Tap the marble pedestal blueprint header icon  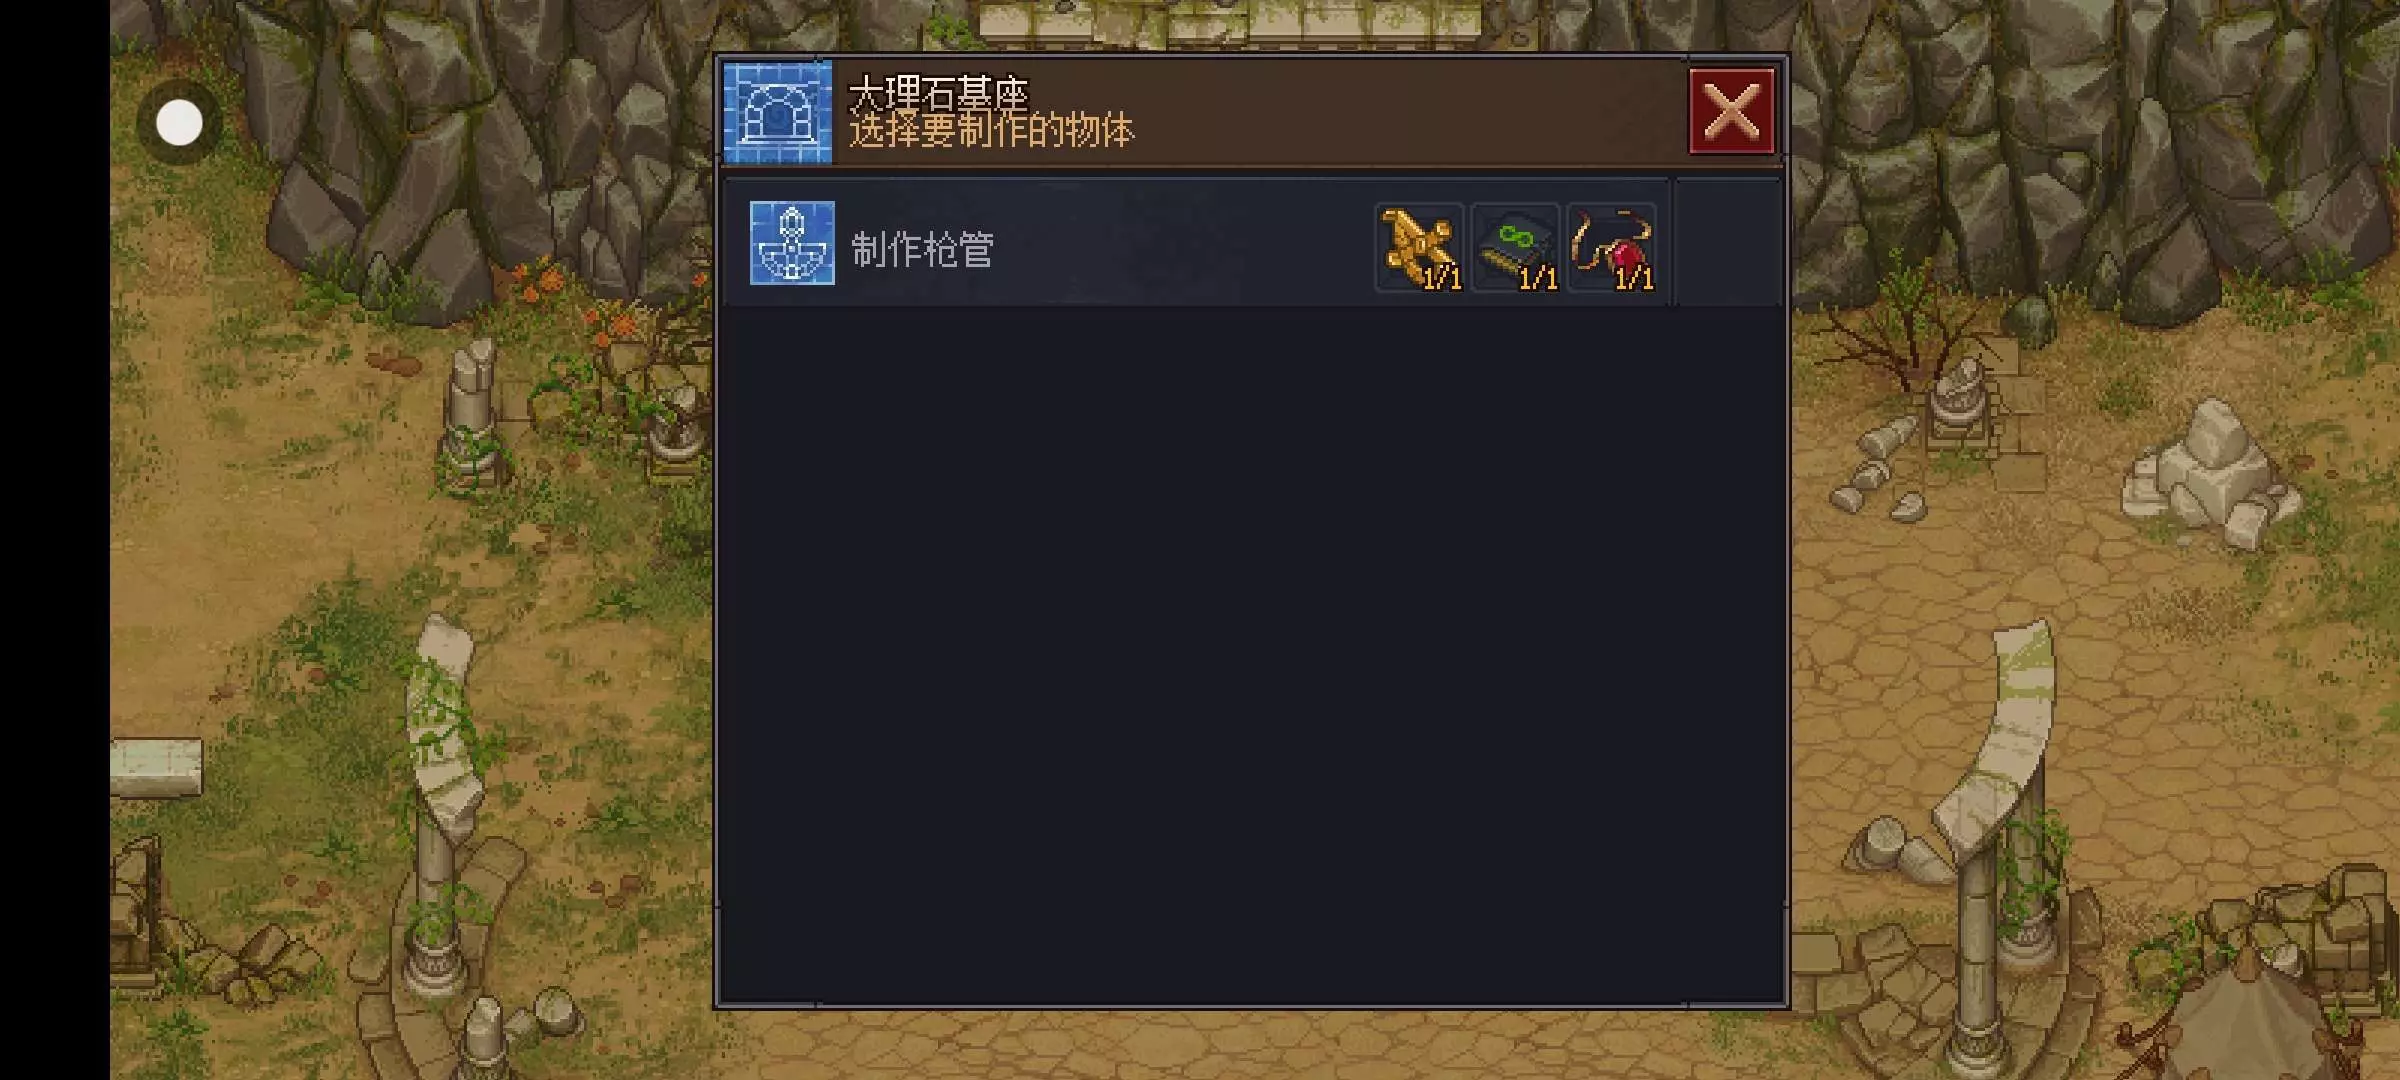[x=777, y=112]
